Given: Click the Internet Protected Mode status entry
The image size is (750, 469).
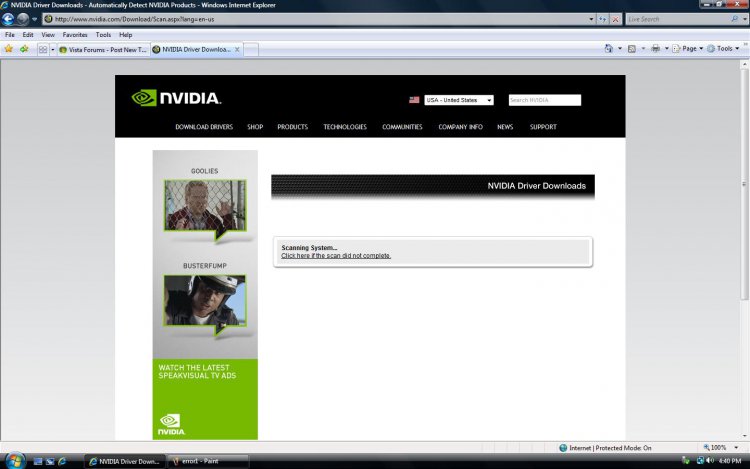Looking at the screenshot, I should coord(605,448).
